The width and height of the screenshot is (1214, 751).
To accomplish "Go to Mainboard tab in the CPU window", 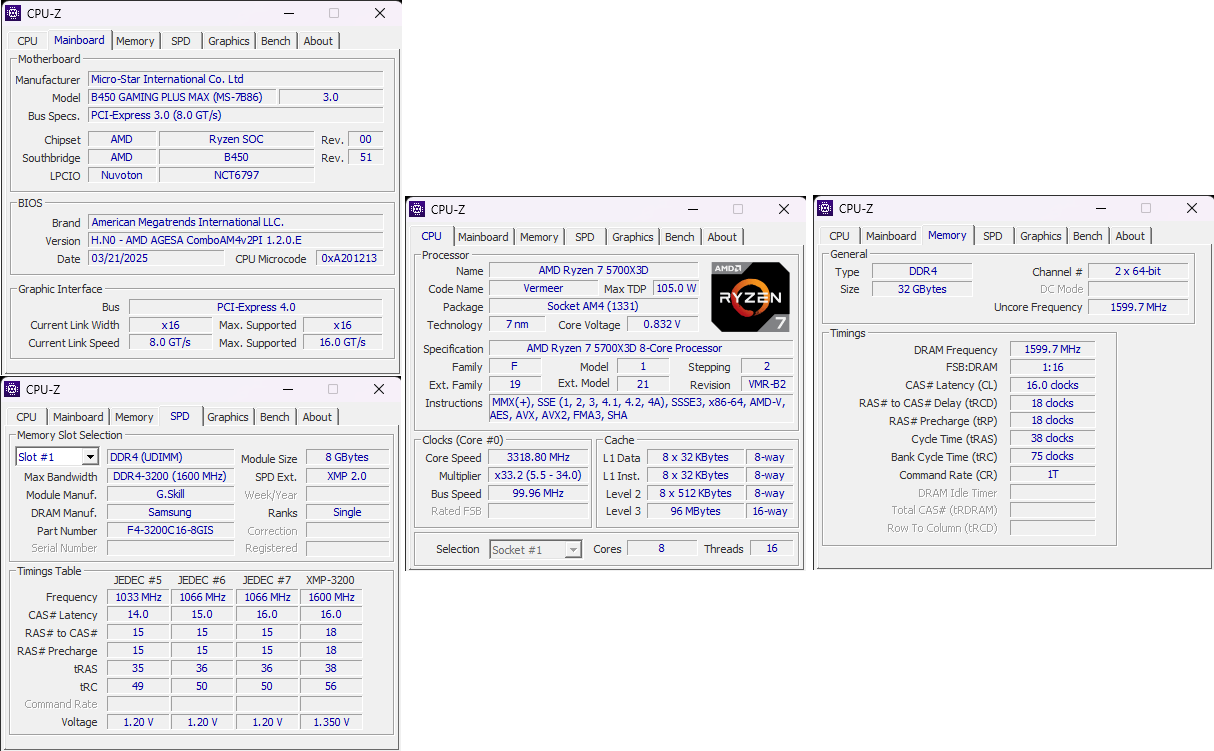I will pyautogui.click(x=484, y=237).
